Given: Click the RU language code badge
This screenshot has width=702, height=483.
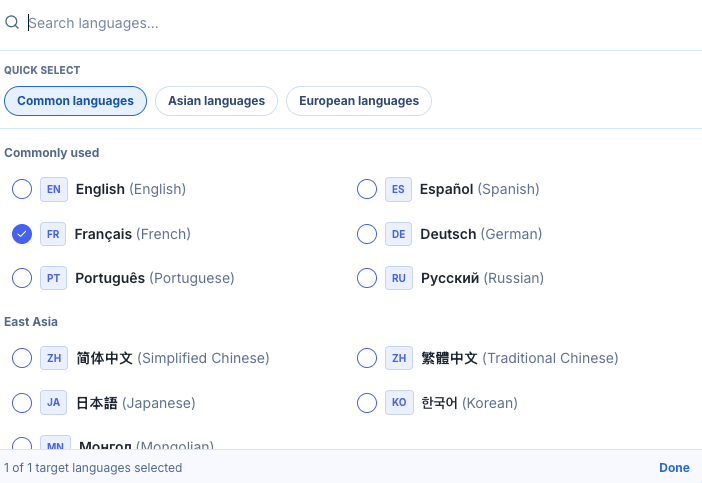Looking at the screenshot, I should point(398,278).
